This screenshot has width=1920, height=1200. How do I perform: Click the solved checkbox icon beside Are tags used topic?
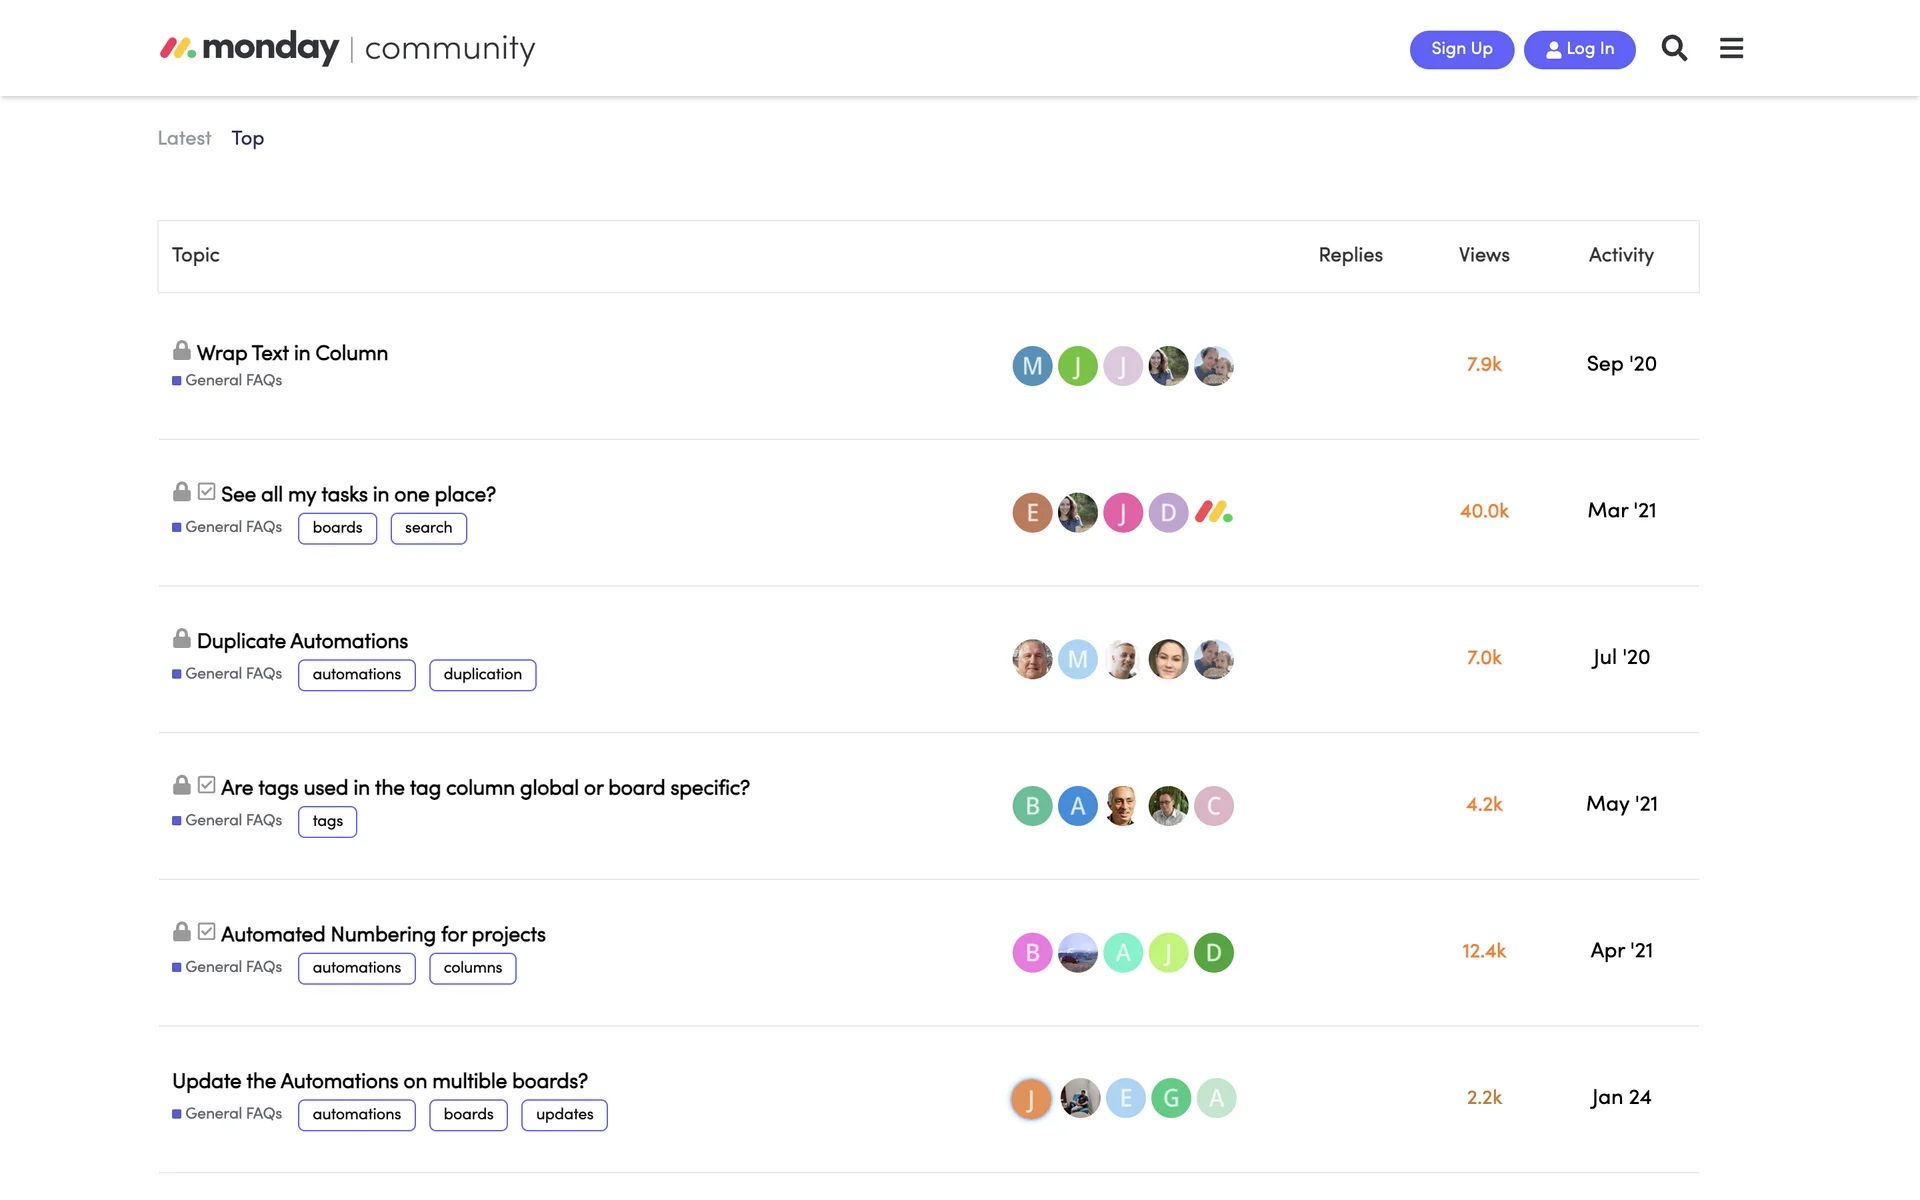(206, 785)
